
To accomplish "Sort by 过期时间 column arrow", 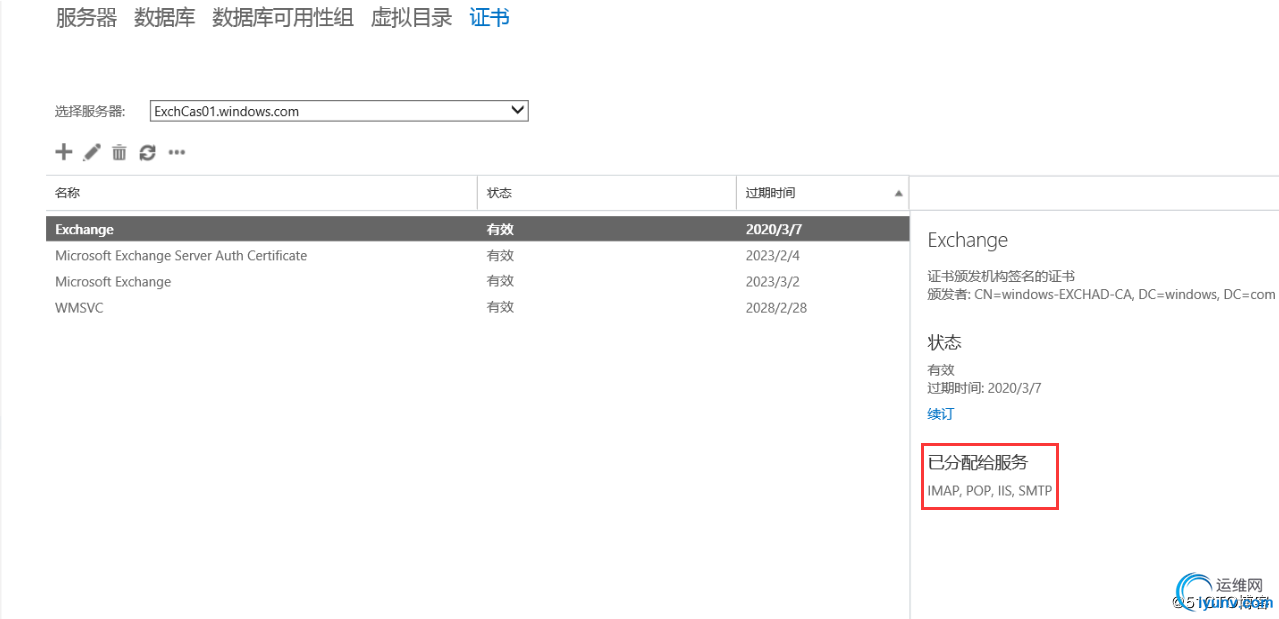I will [x=898, y=193].
